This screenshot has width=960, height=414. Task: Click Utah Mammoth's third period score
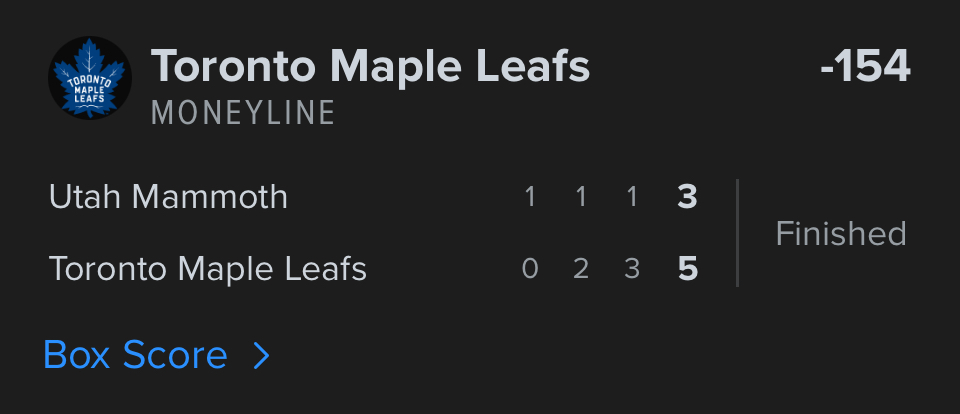pos(632,197)
